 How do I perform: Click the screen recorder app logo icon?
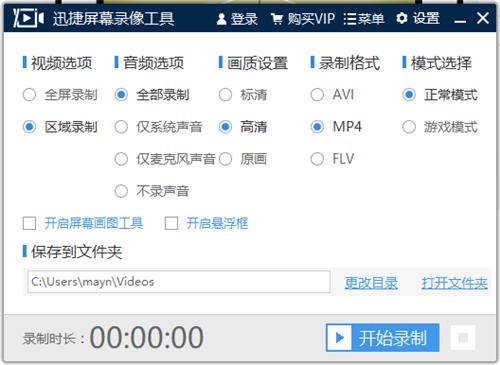28,18
